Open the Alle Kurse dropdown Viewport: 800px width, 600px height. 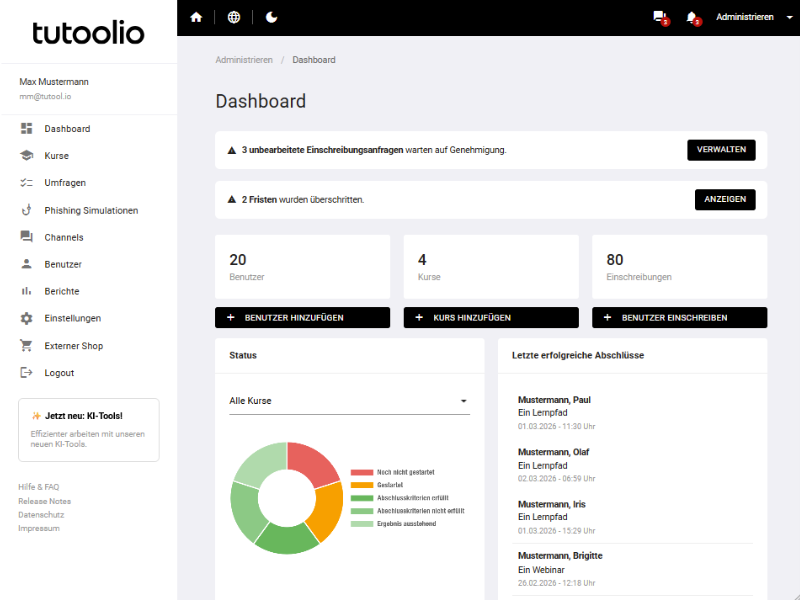click(349, 401)
